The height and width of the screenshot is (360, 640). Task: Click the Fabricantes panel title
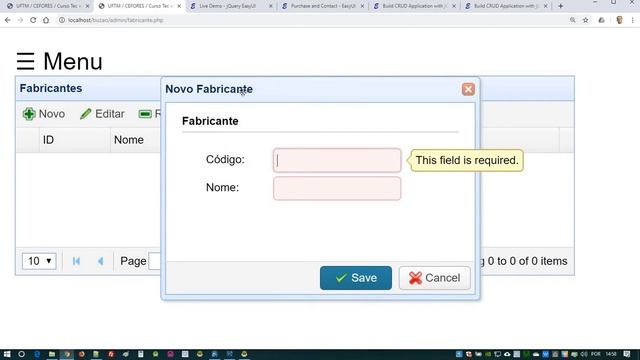click(x=51, y=88)
